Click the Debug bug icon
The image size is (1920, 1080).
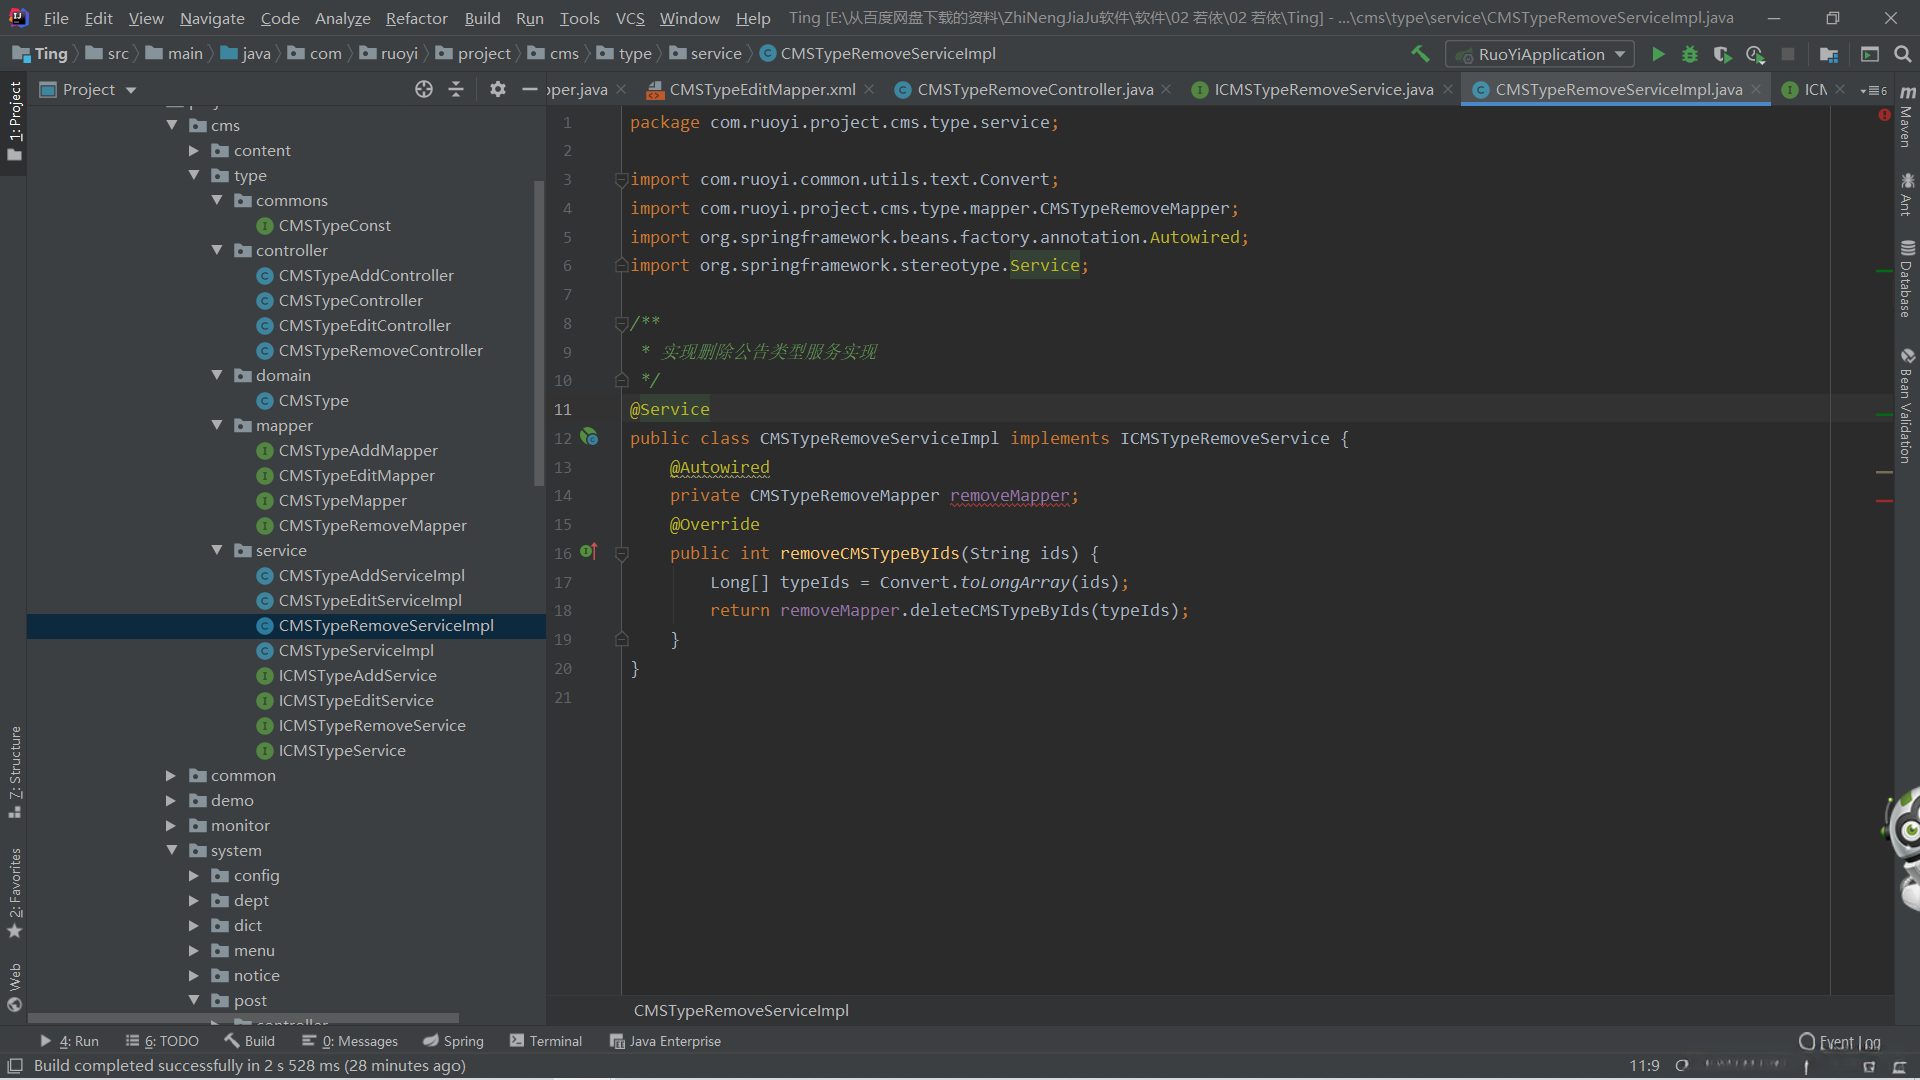(x=1690, y=54)
